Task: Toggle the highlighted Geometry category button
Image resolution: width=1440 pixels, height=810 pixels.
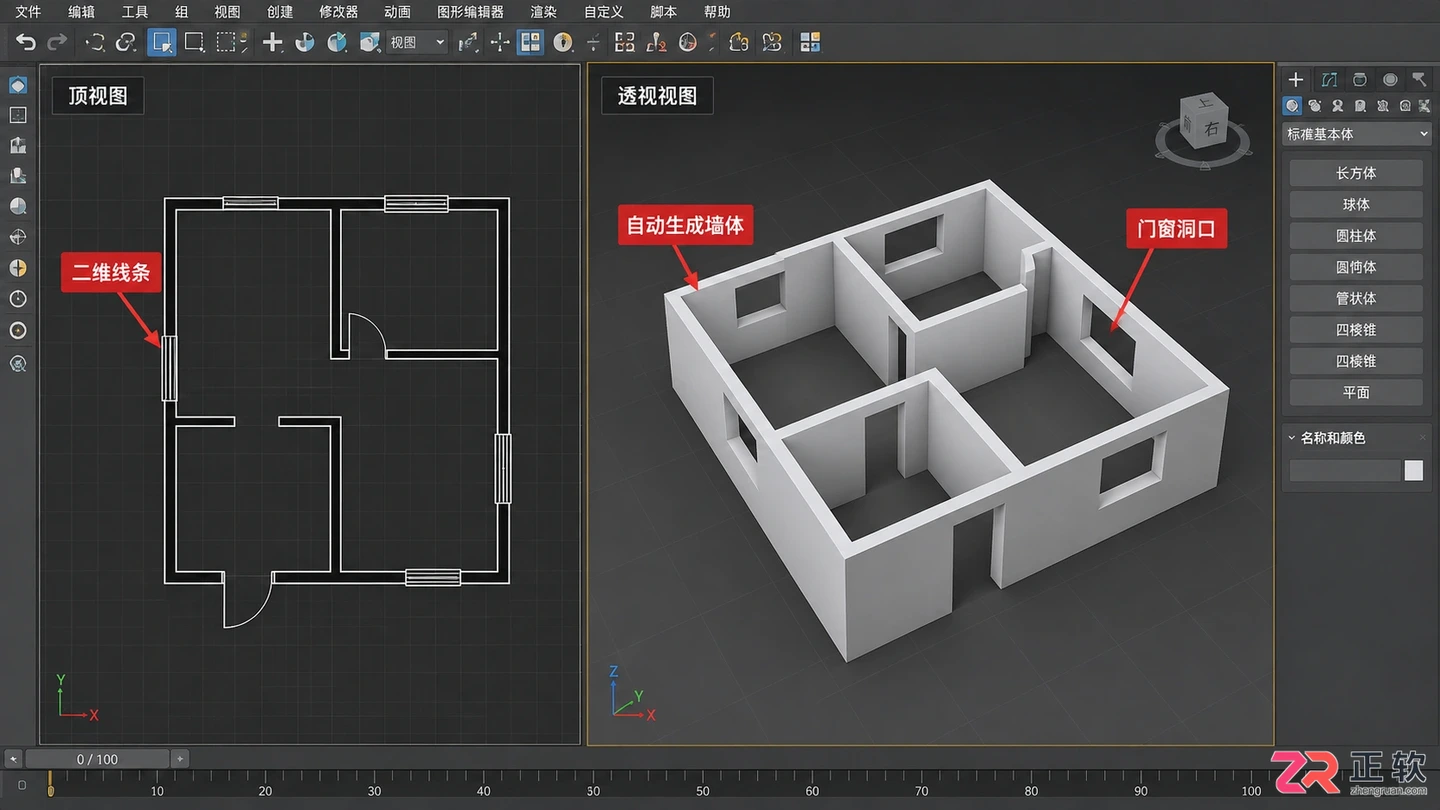Action: click(x=1292, y=106)
